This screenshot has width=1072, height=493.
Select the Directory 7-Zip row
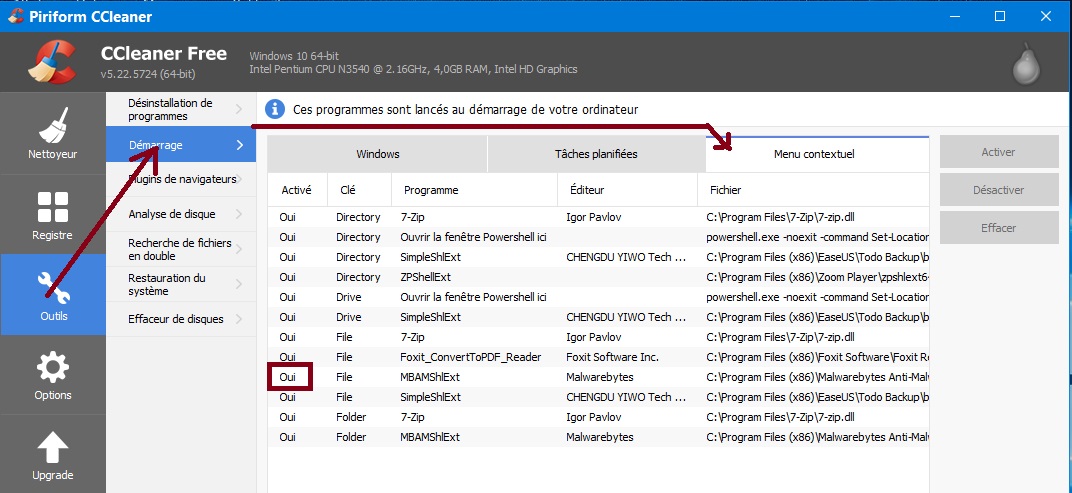(x=598, y=217)
